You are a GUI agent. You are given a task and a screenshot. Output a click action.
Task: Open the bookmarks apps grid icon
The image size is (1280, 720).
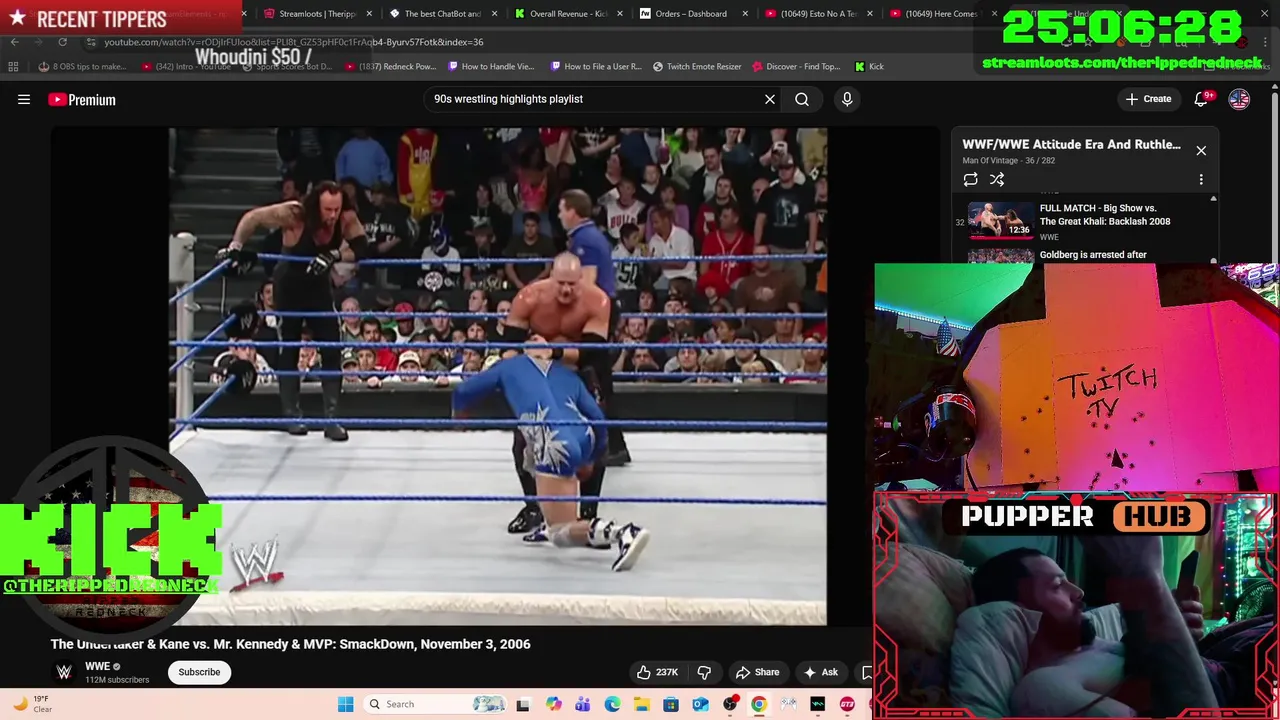click(13, 67)
